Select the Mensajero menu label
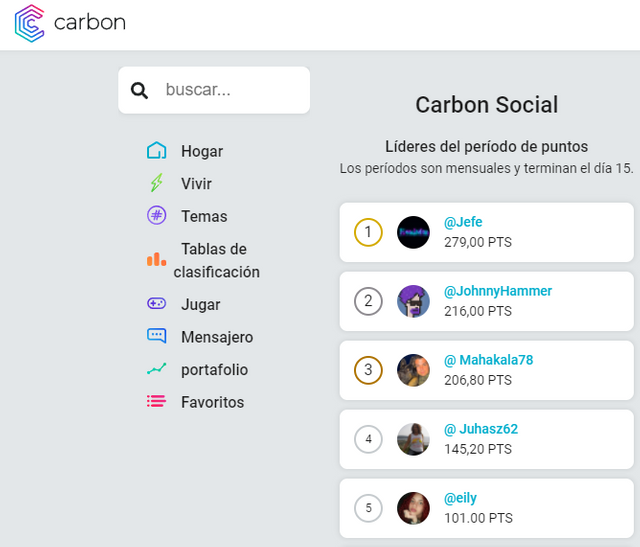 (x=217, y=337)
